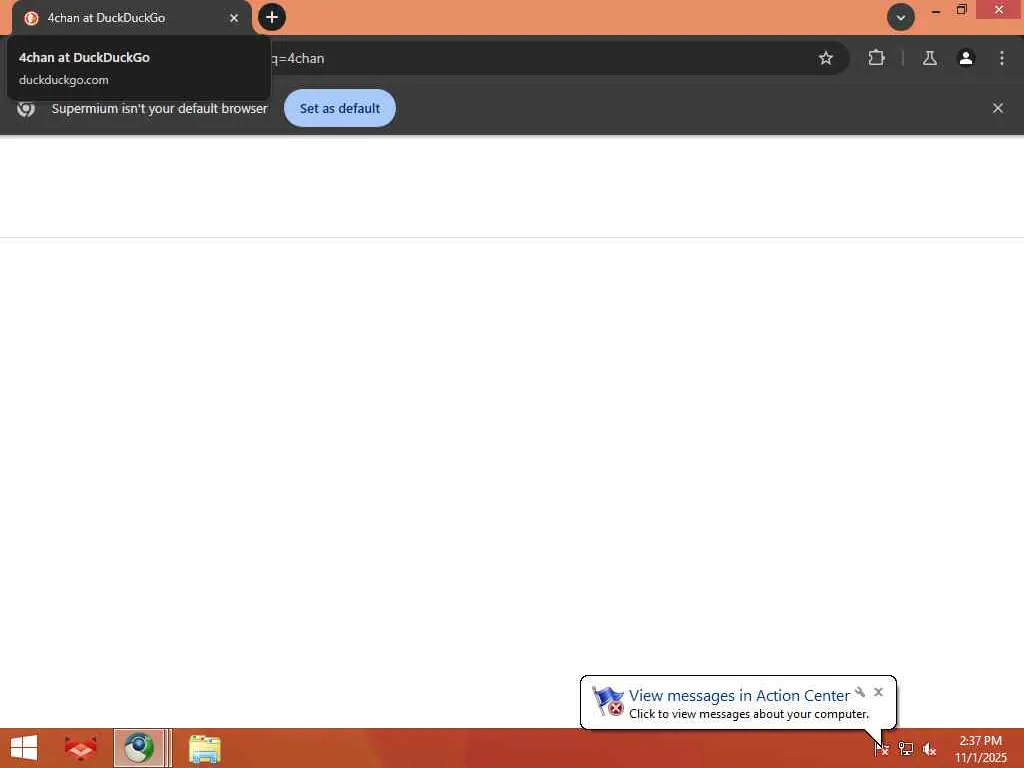The image size is (1024, 768).
Task: Click the Supermium taskbar icon
Action: (x=139, y=748)
